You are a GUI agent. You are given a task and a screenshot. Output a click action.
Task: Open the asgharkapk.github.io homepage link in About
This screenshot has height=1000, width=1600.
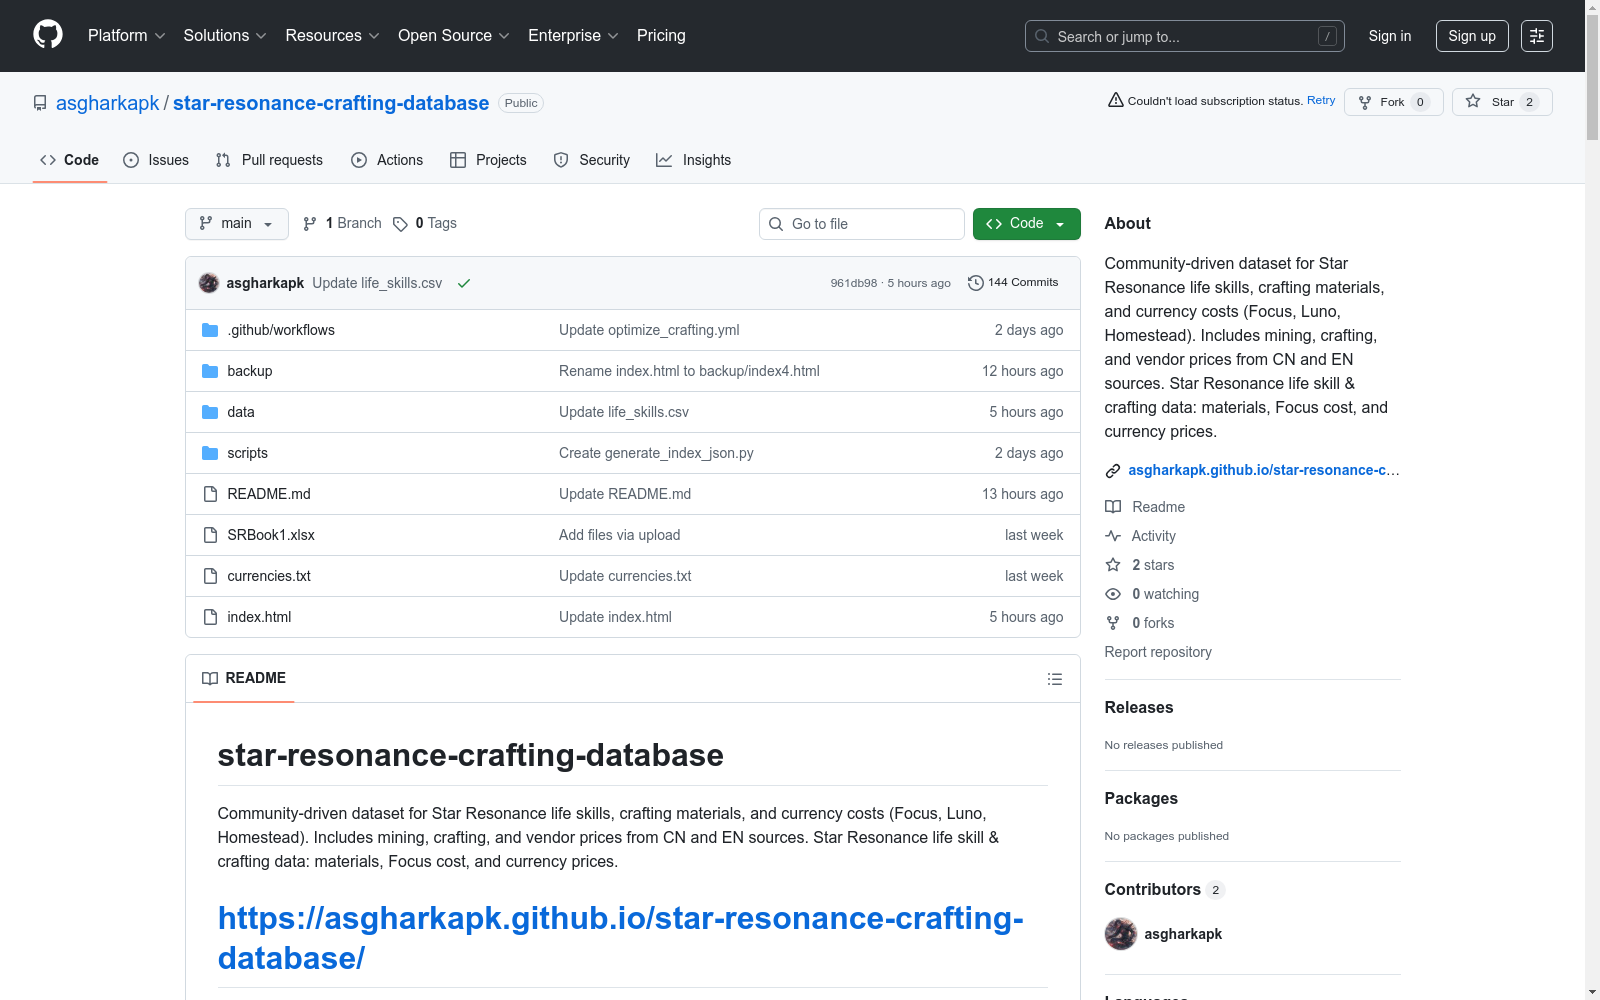point(1264,470)
